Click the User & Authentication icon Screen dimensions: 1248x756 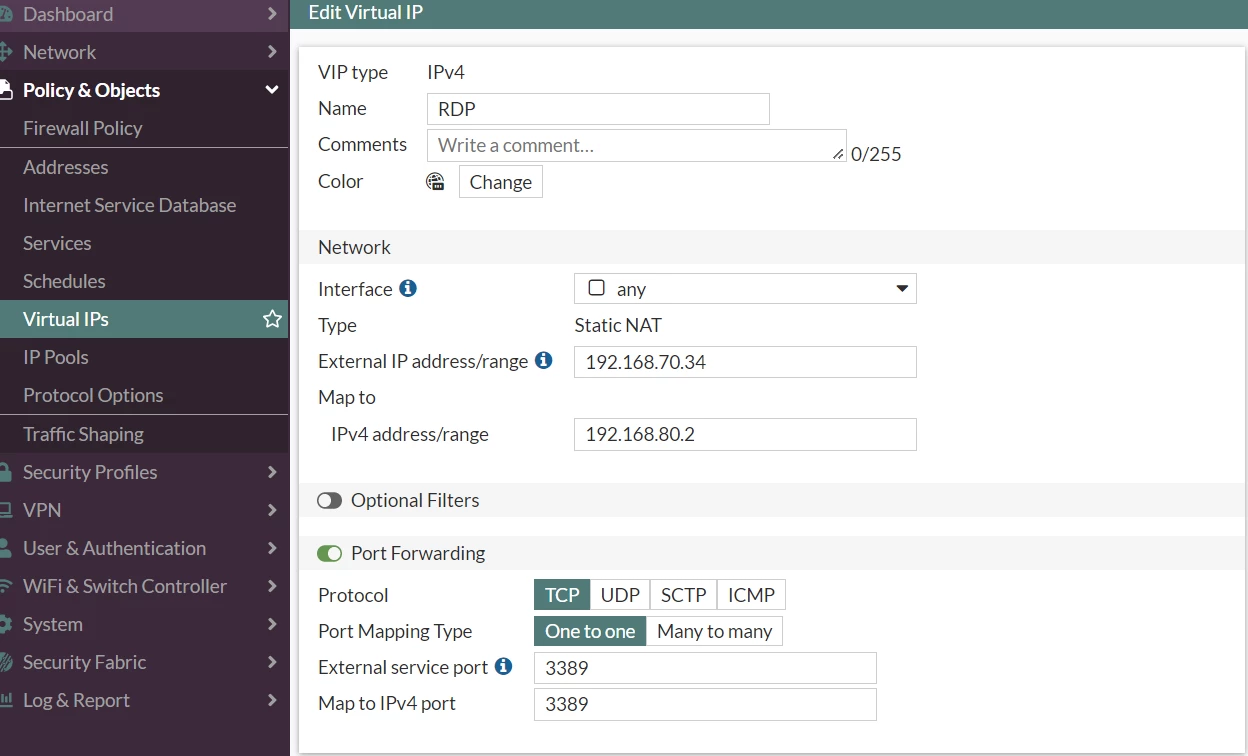[x=5, y=548]
